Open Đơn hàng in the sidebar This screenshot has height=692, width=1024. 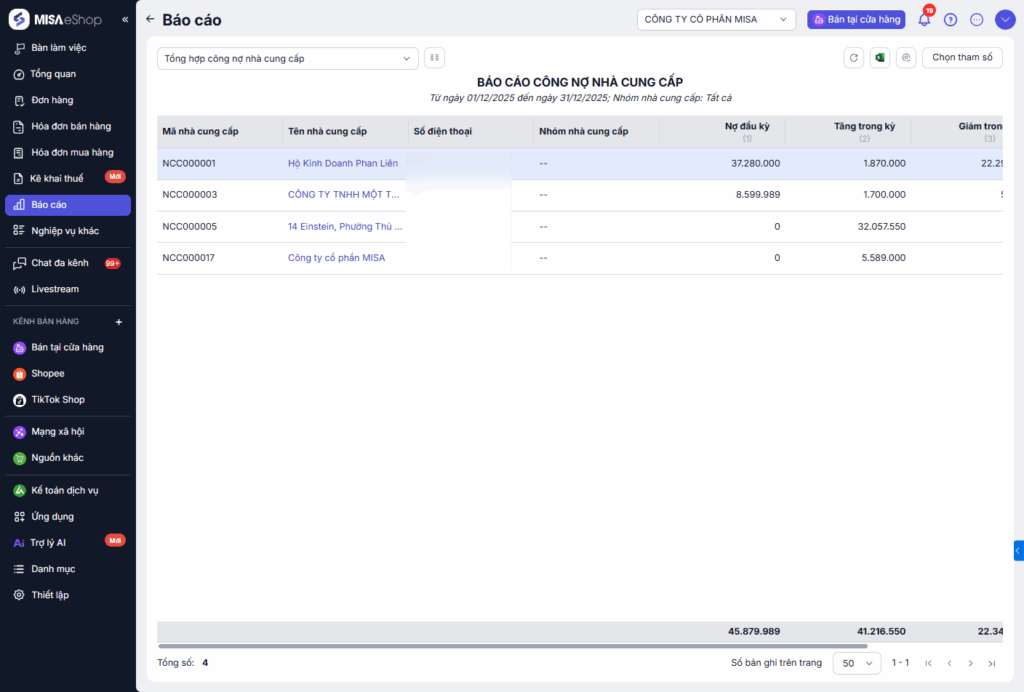pos(52,100)
